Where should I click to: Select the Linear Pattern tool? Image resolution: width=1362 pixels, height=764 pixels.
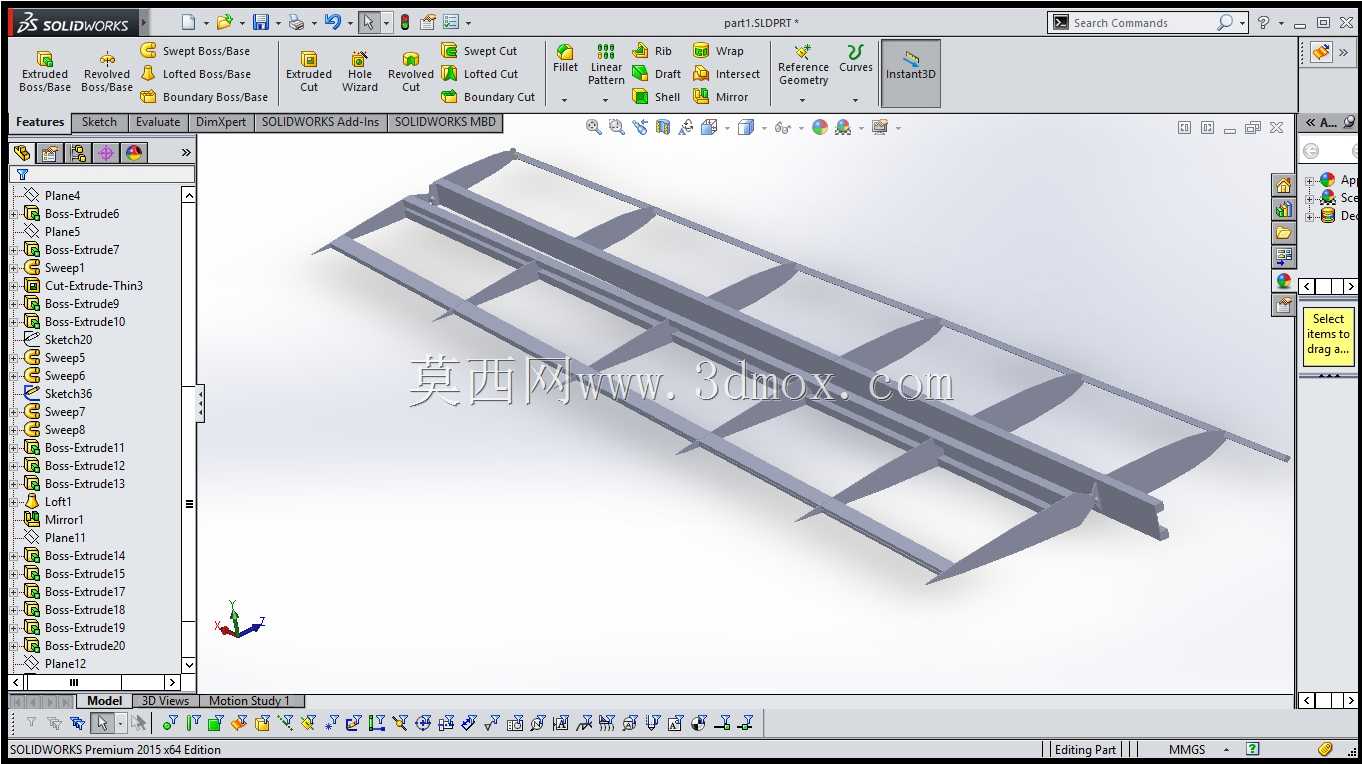click(606, 64)
